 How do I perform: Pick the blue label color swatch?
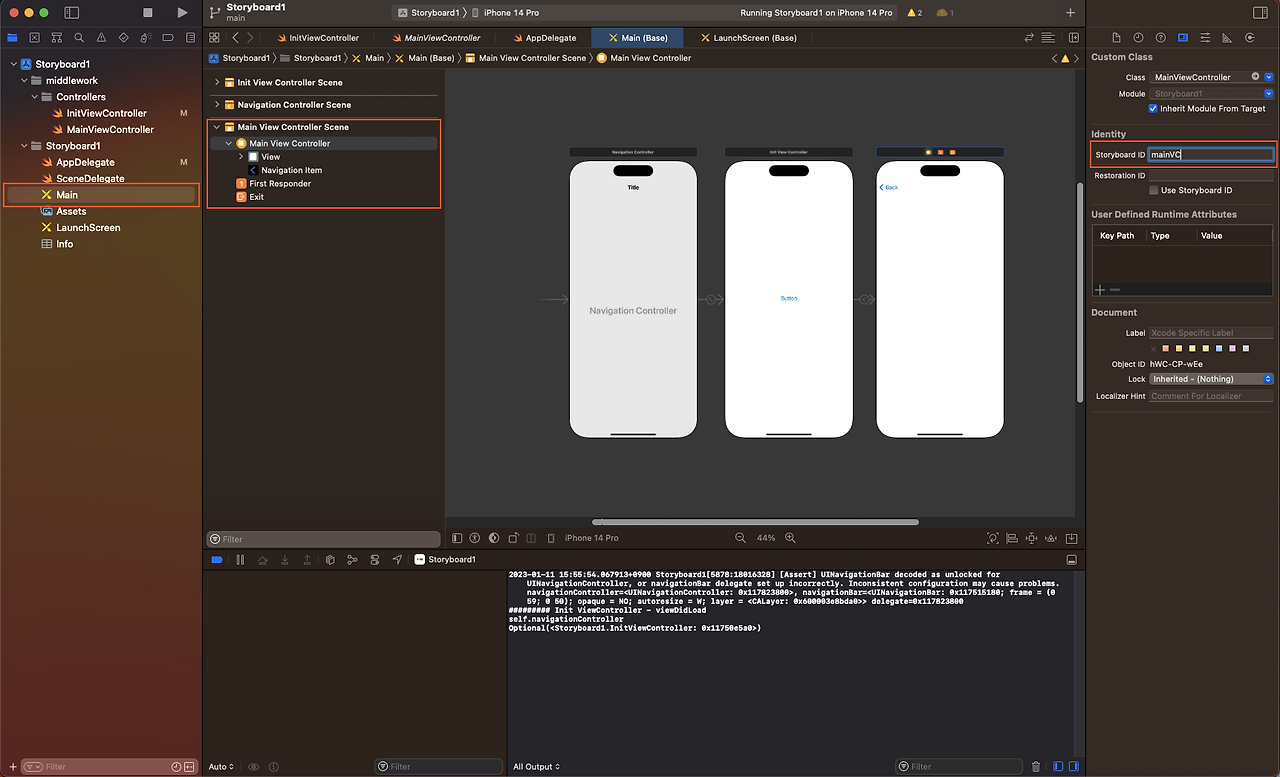[x=1219, y=348]
